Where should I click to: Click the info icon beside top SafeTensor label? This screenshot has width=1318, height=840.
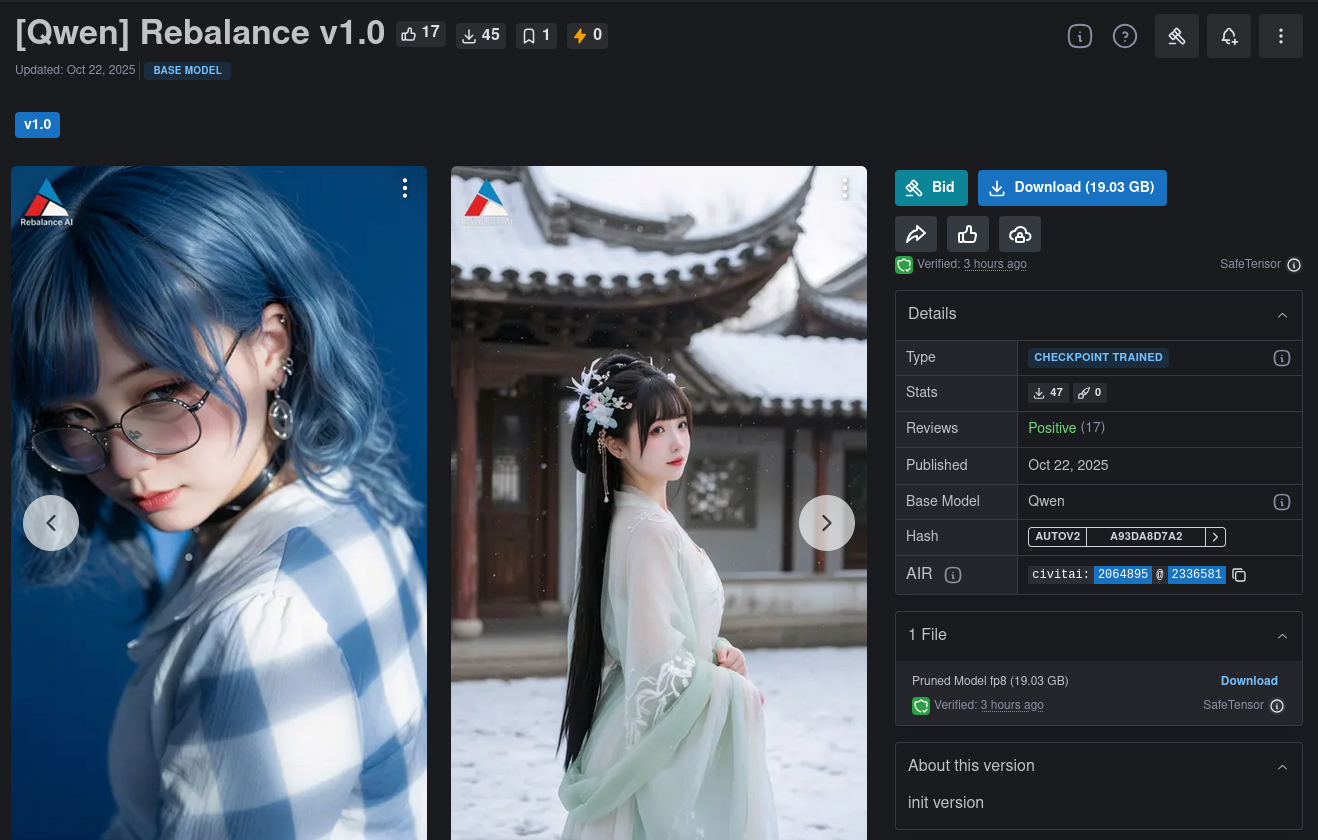[1294, 265]
